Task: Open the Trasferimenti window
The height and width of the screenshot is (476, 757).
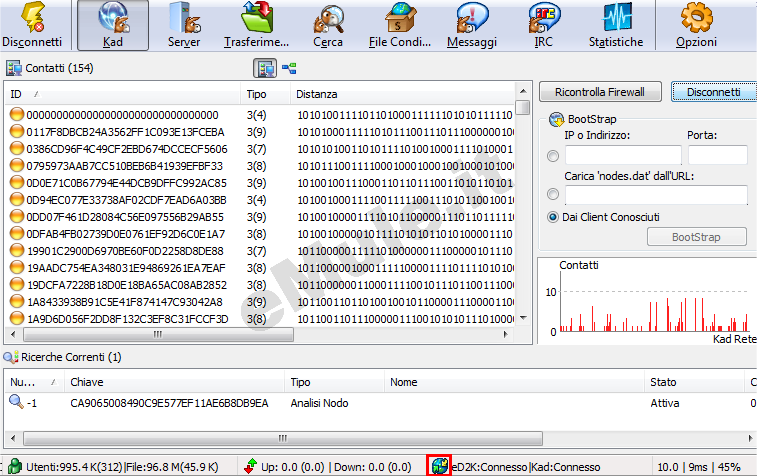Action: click(256, 24)
